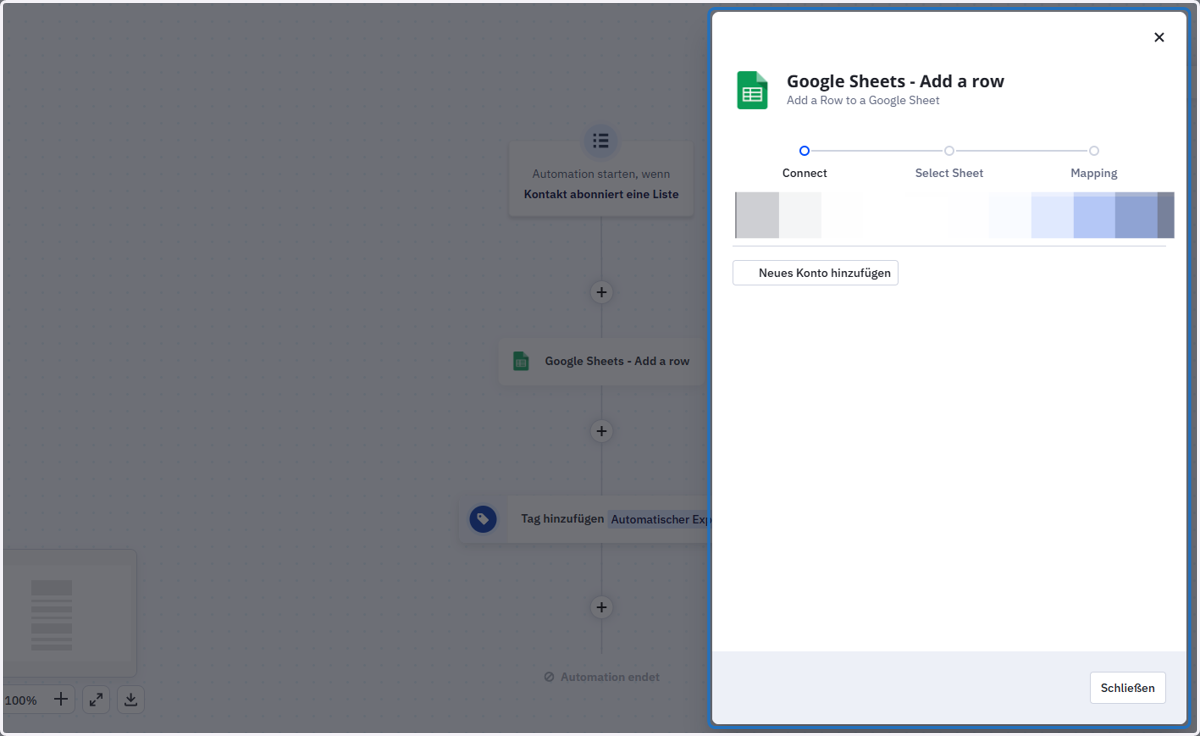Viewport: 1200px width, 736px height.
Task: Click Google Sheets - Add a row heading
Action: click(x=895, y=81)
